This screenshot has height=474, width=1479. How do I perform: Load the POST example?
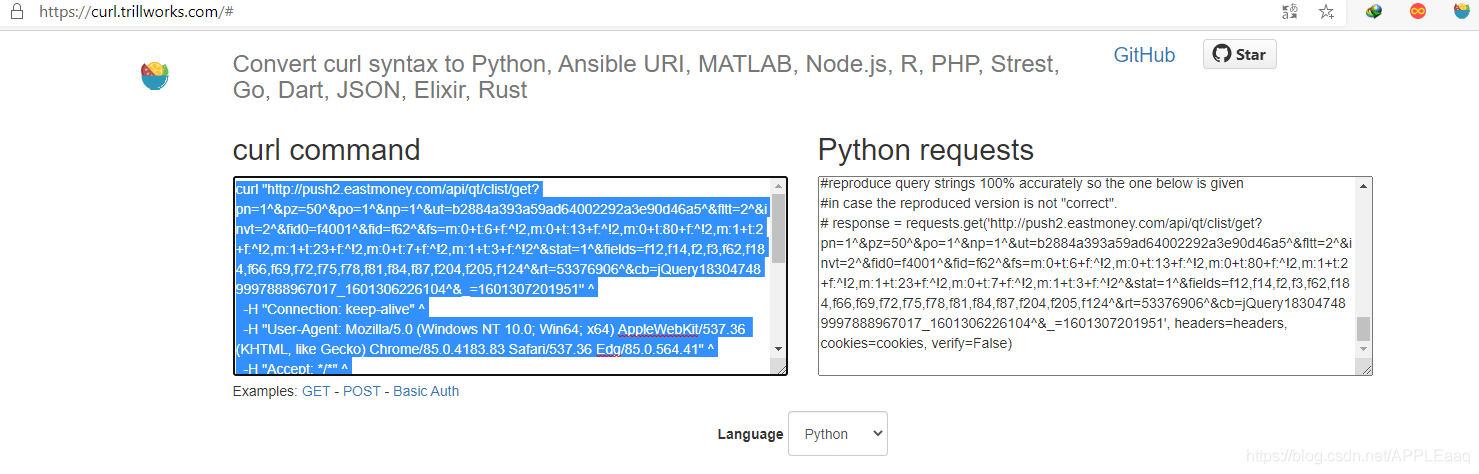click(x=362, y=391)
